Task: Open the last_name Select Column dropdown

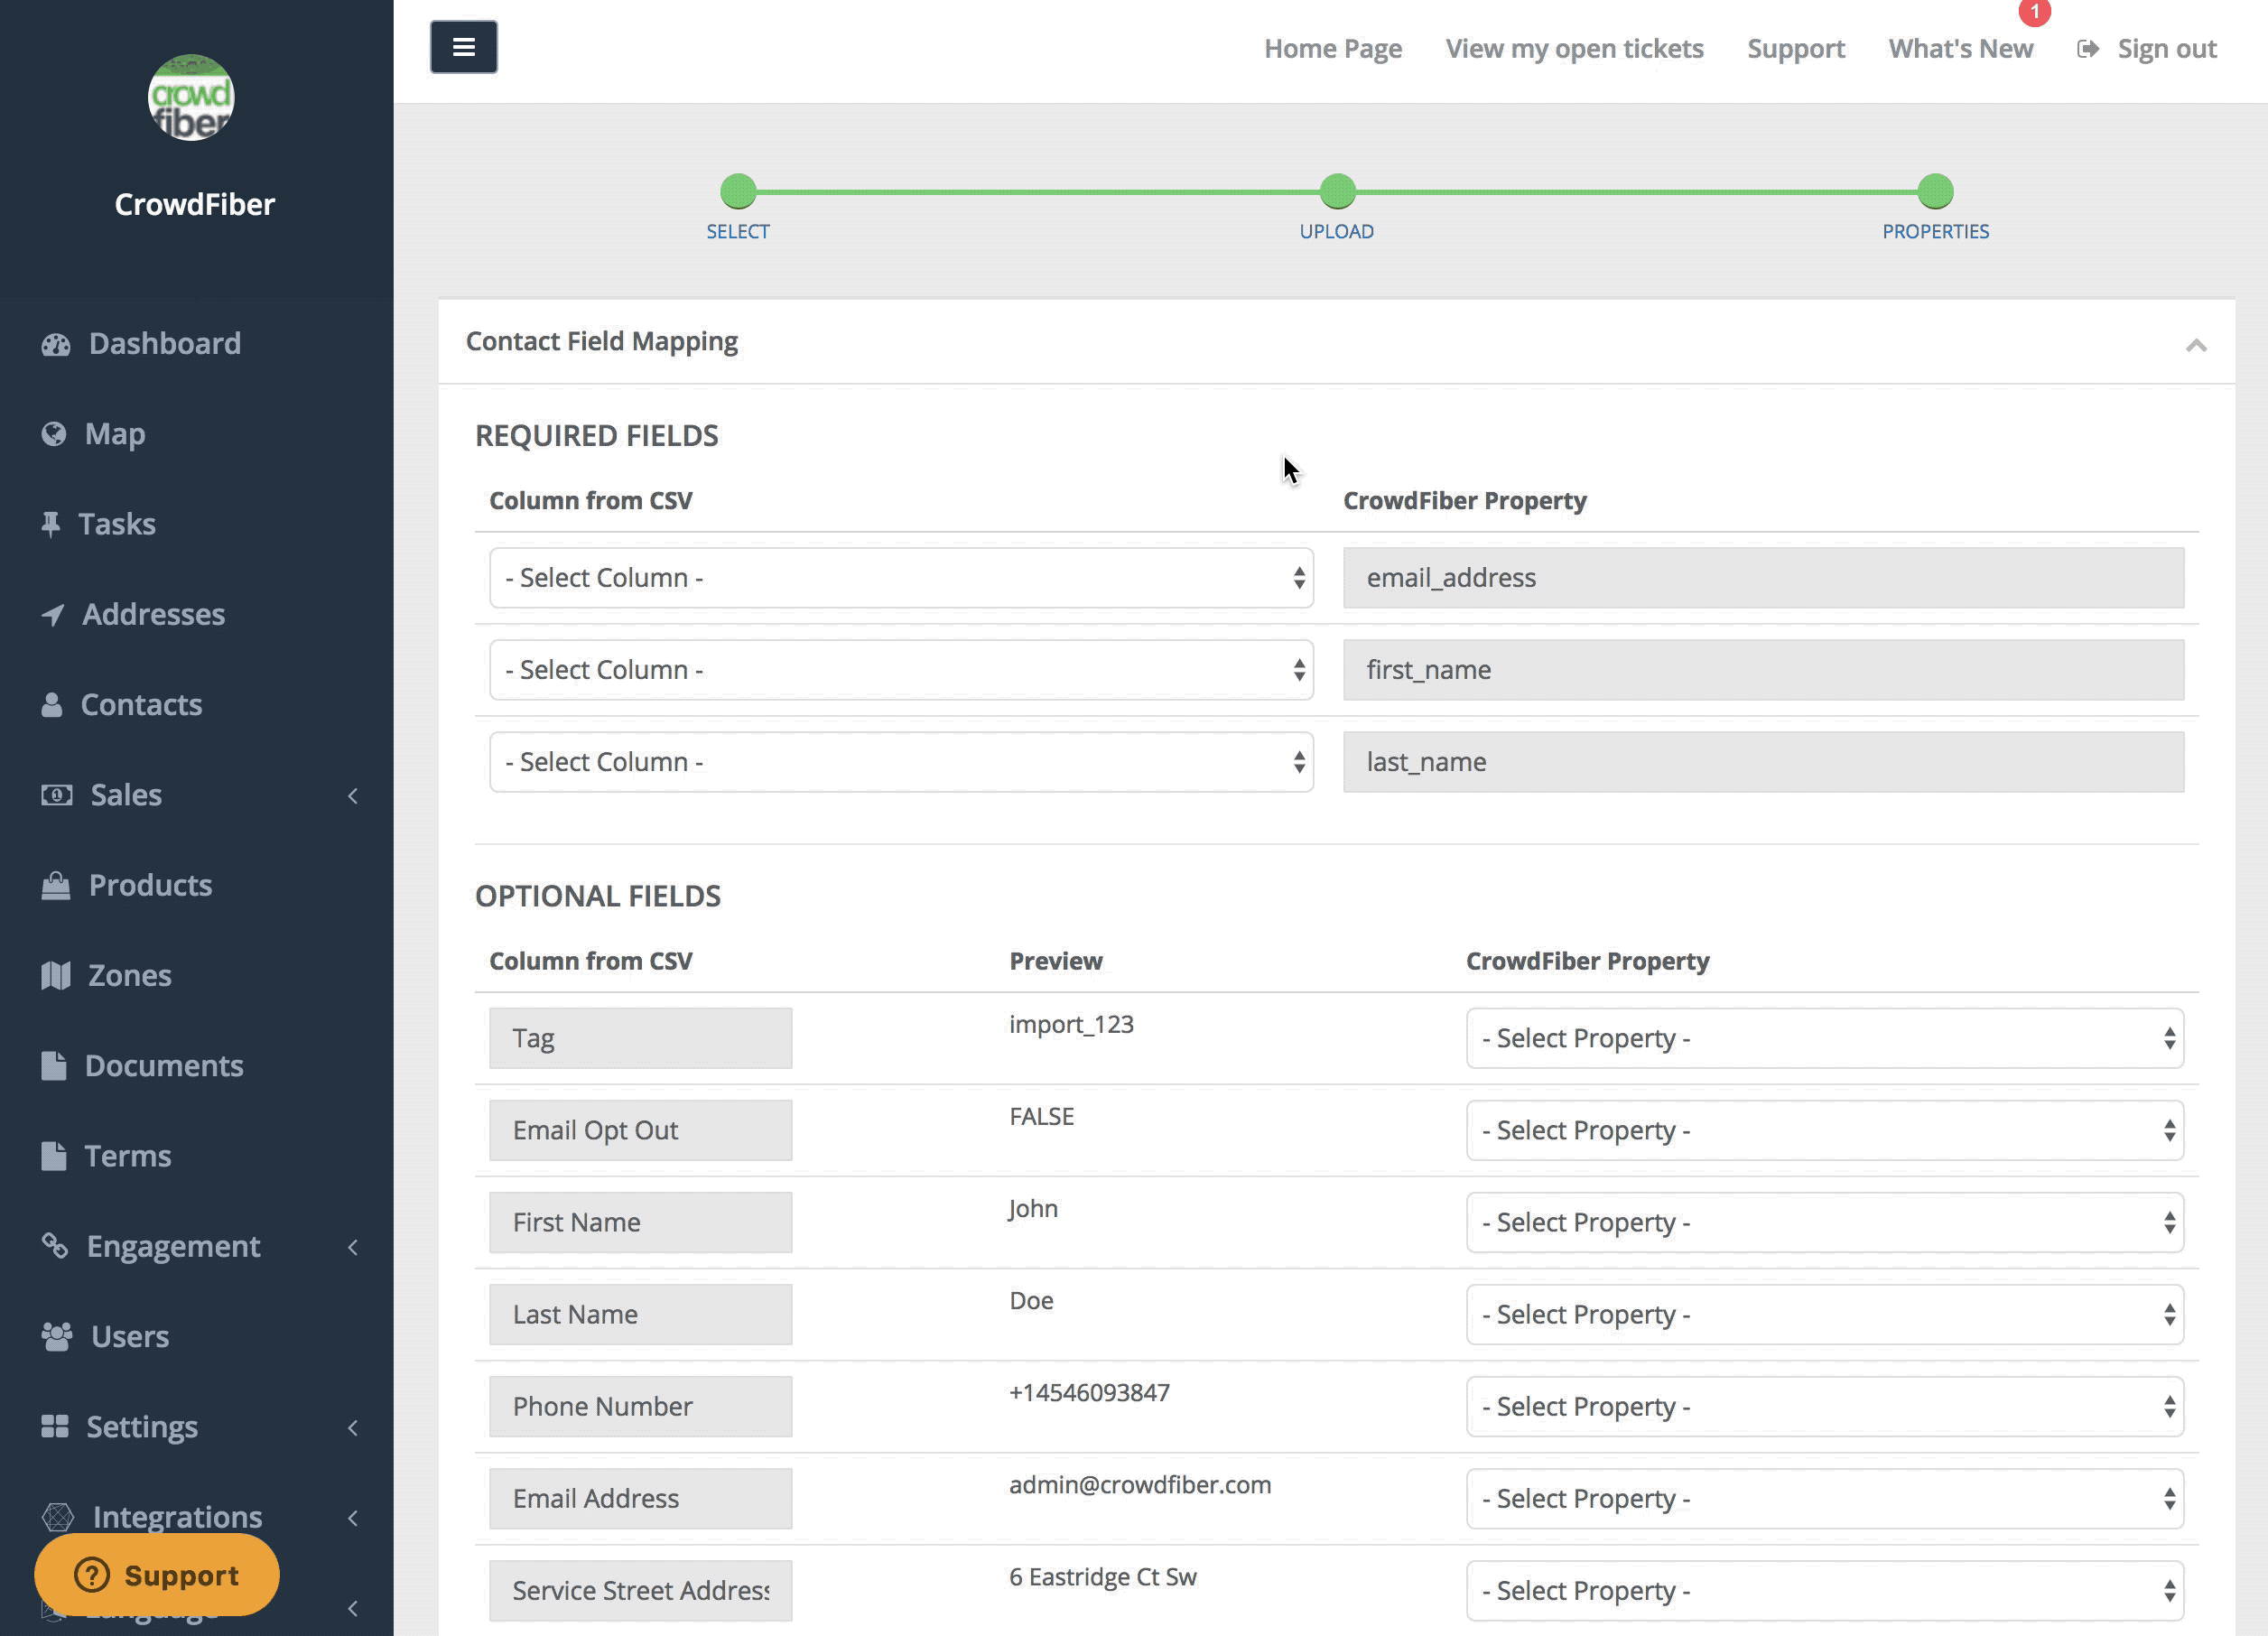Action: (900, 762)
